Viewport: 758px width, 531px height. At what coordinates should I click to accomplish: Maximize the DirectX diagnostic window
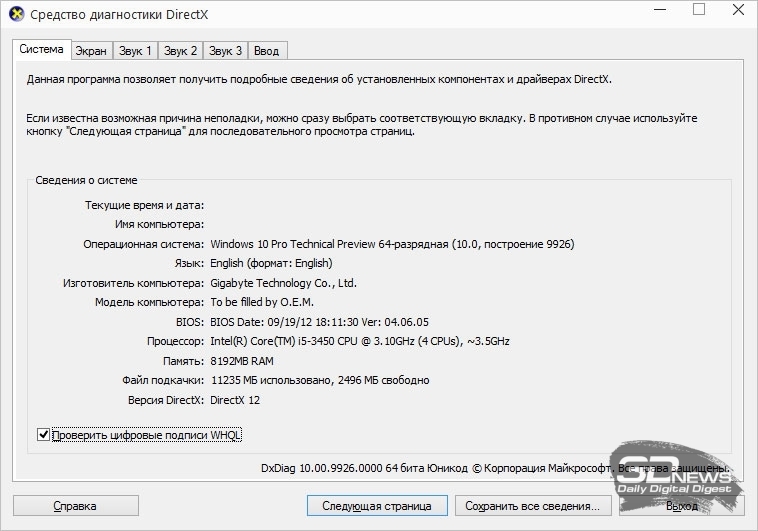click(699, 10)
